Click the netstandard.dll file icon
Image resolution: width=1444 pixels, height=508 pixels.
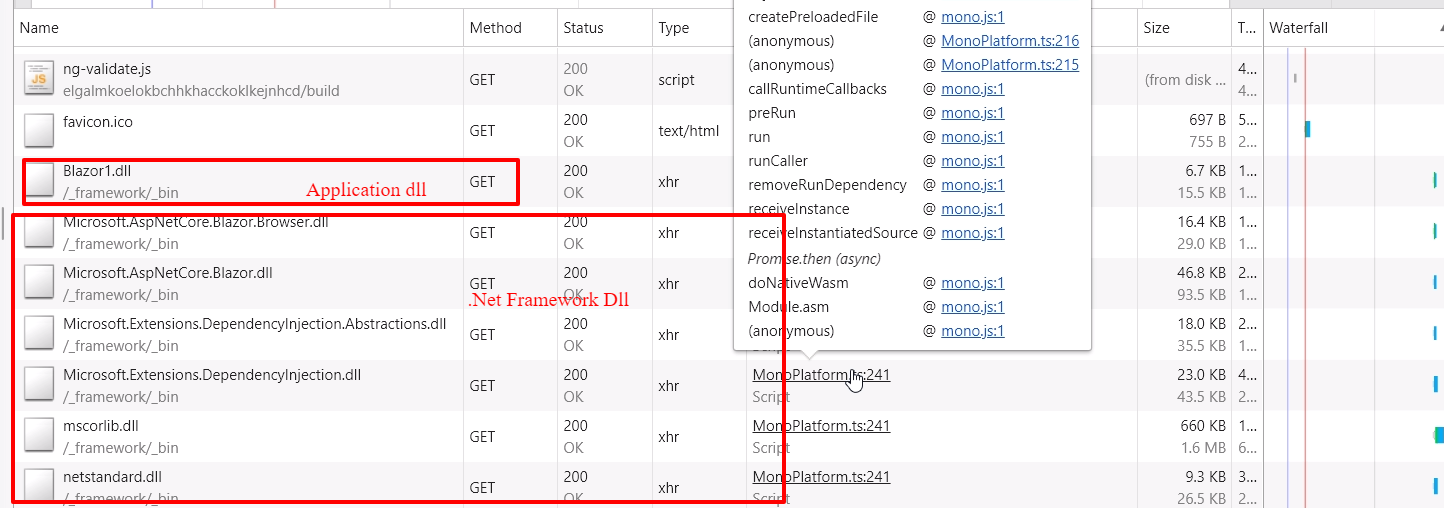pyautogui.click(x=39, y=484)
